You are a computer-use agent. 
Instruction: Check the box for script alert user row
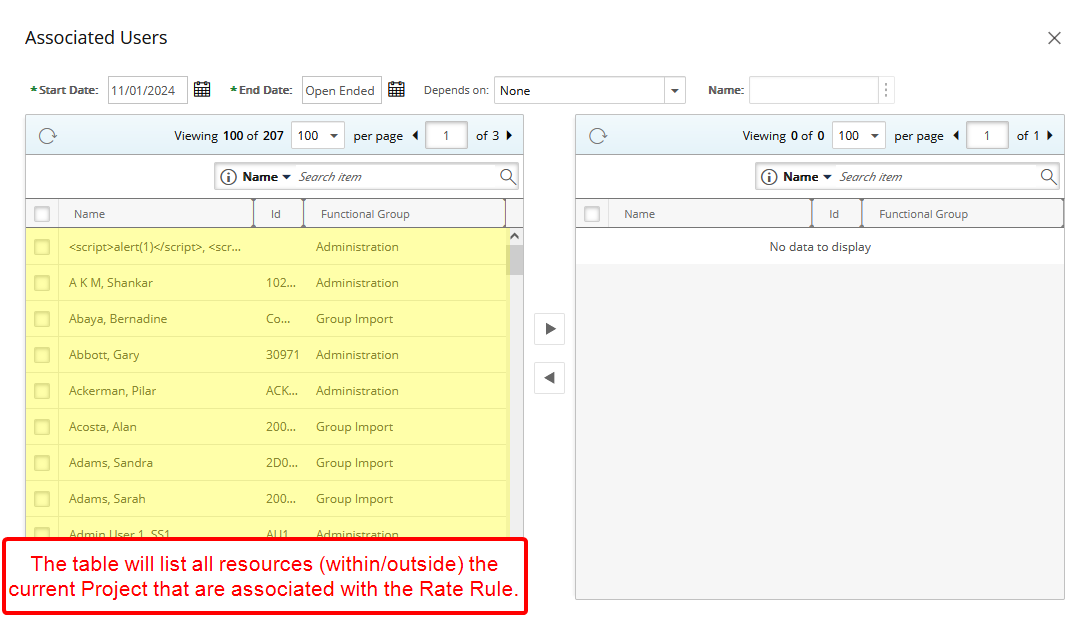42,247
